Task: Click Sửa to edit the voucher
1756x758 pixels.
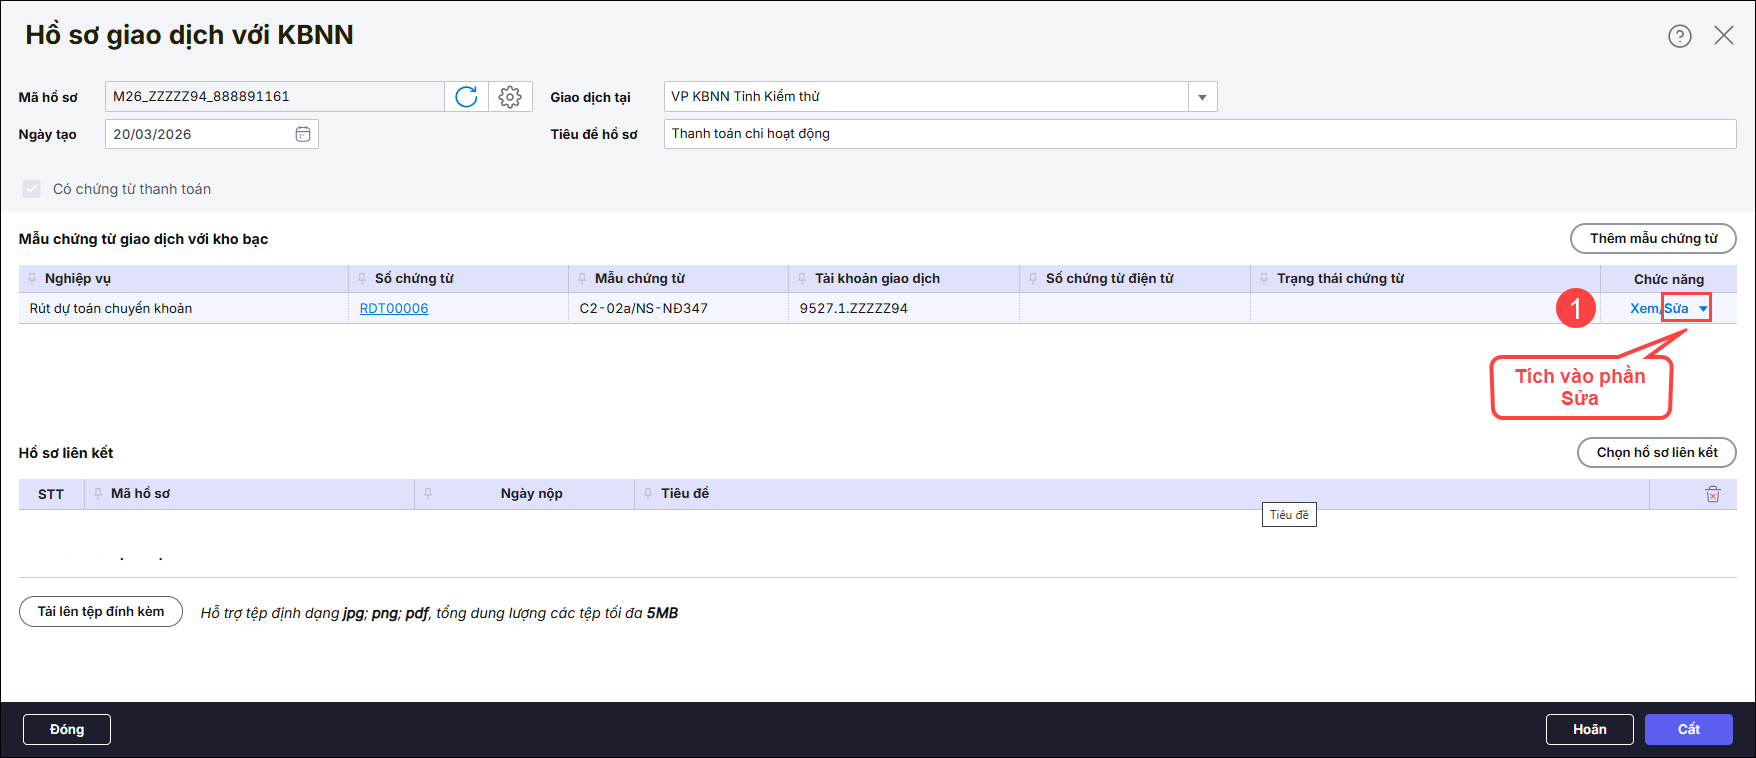Action: coord(1676,309)
